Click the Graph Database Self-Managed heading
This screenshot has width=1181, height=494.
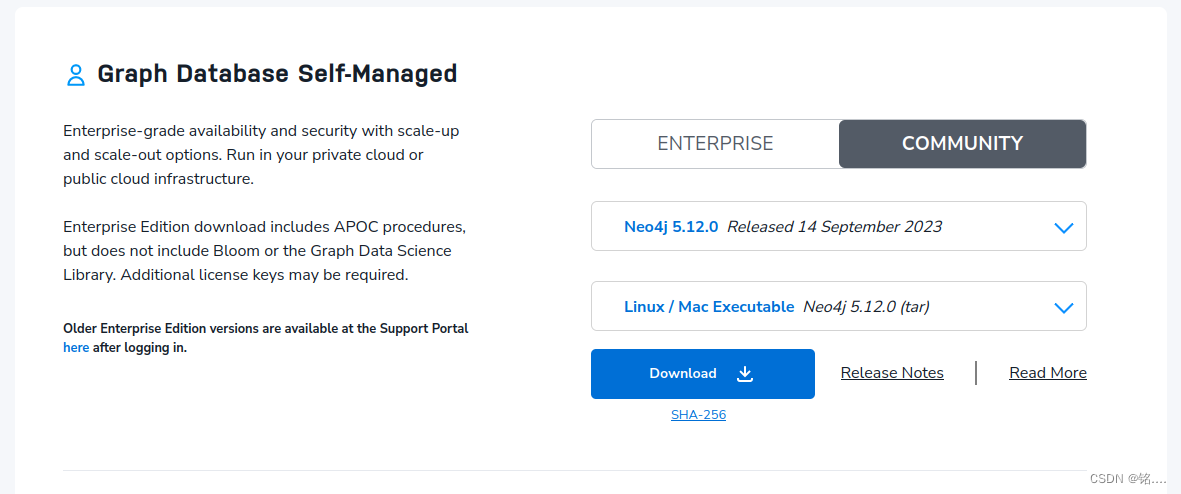click(277, 74)
